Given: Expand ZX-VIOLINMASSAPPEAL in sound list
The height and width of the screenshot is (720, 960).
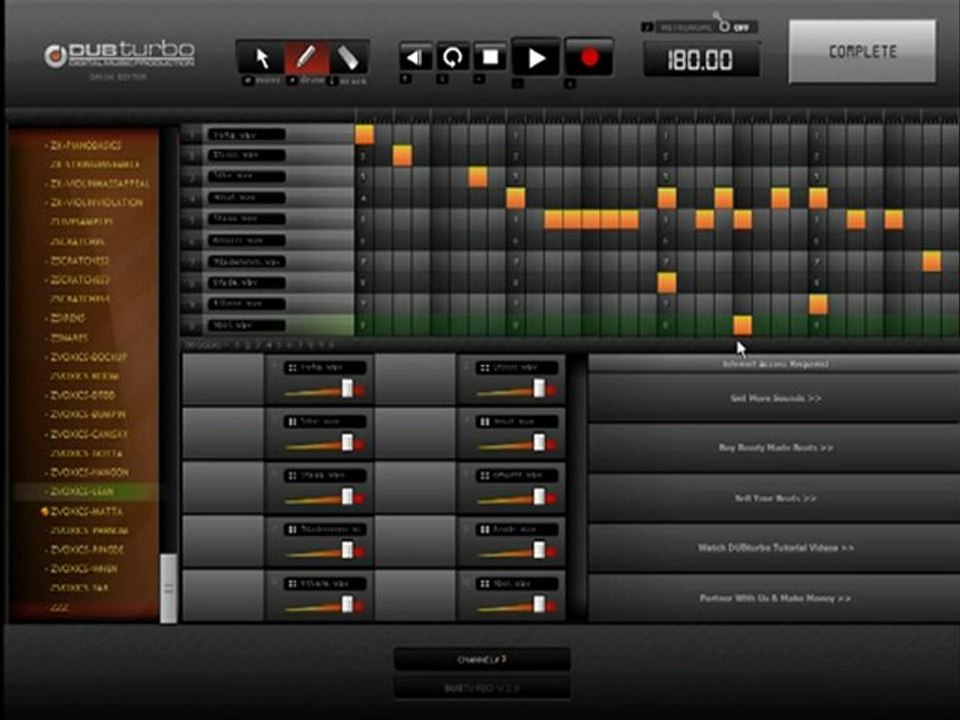Looking at the screenshot, I should [99, 184].
